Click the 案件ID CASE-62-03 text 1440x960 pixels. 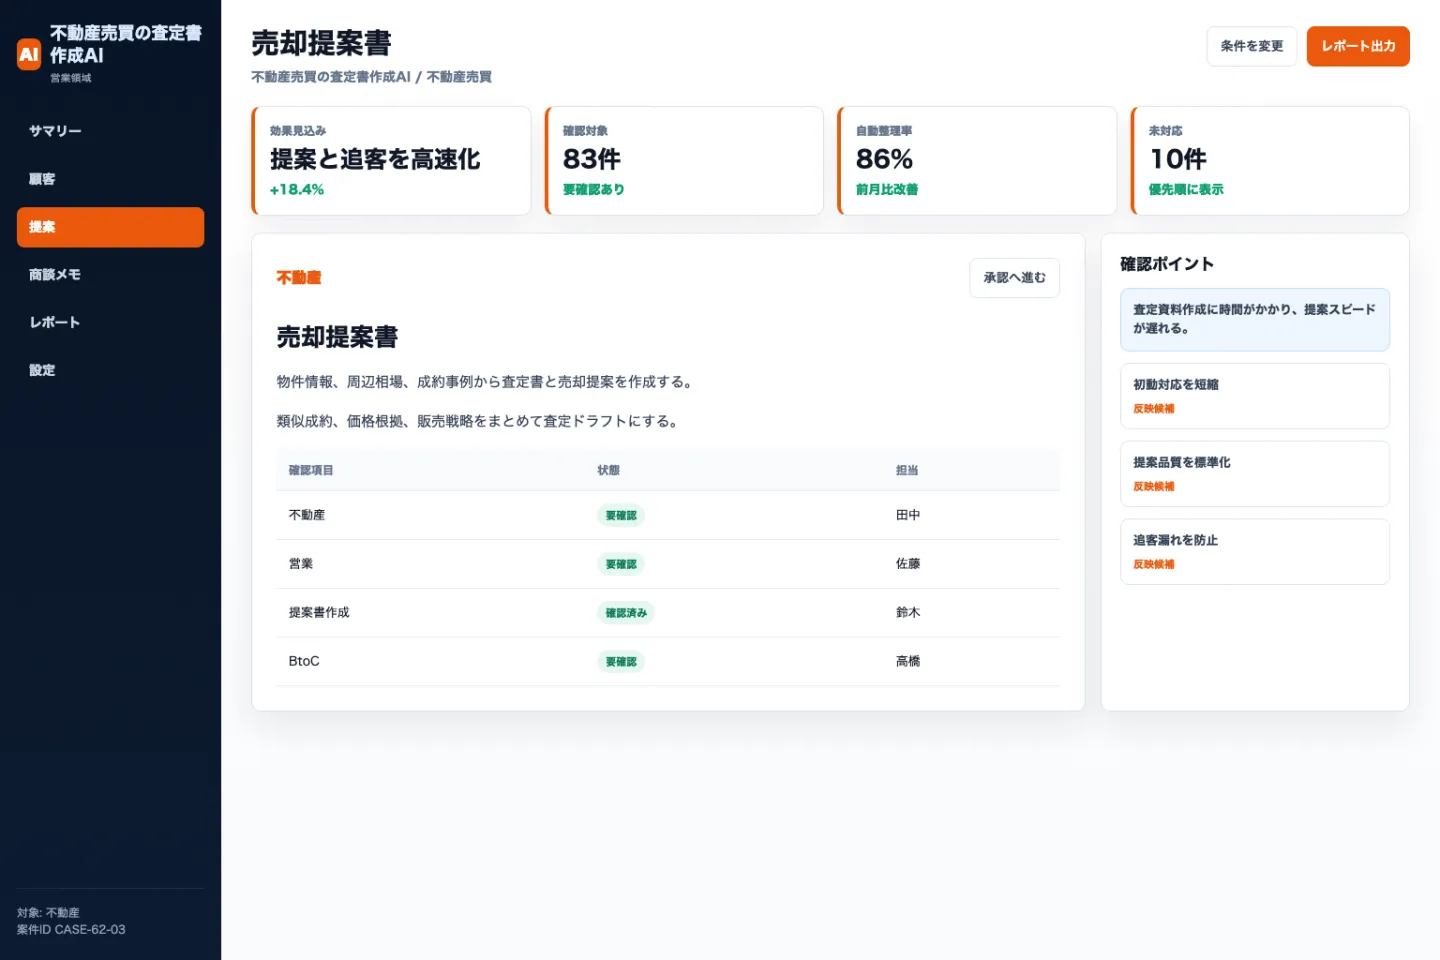[71, 930]
